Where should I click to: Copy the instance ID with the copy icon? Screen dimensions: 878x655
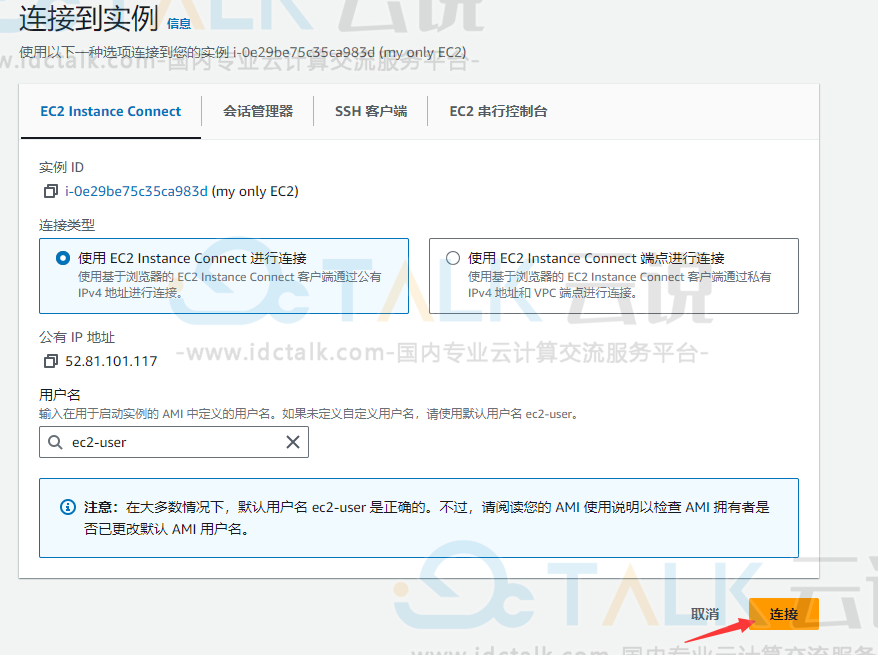[x=50, y=191]
